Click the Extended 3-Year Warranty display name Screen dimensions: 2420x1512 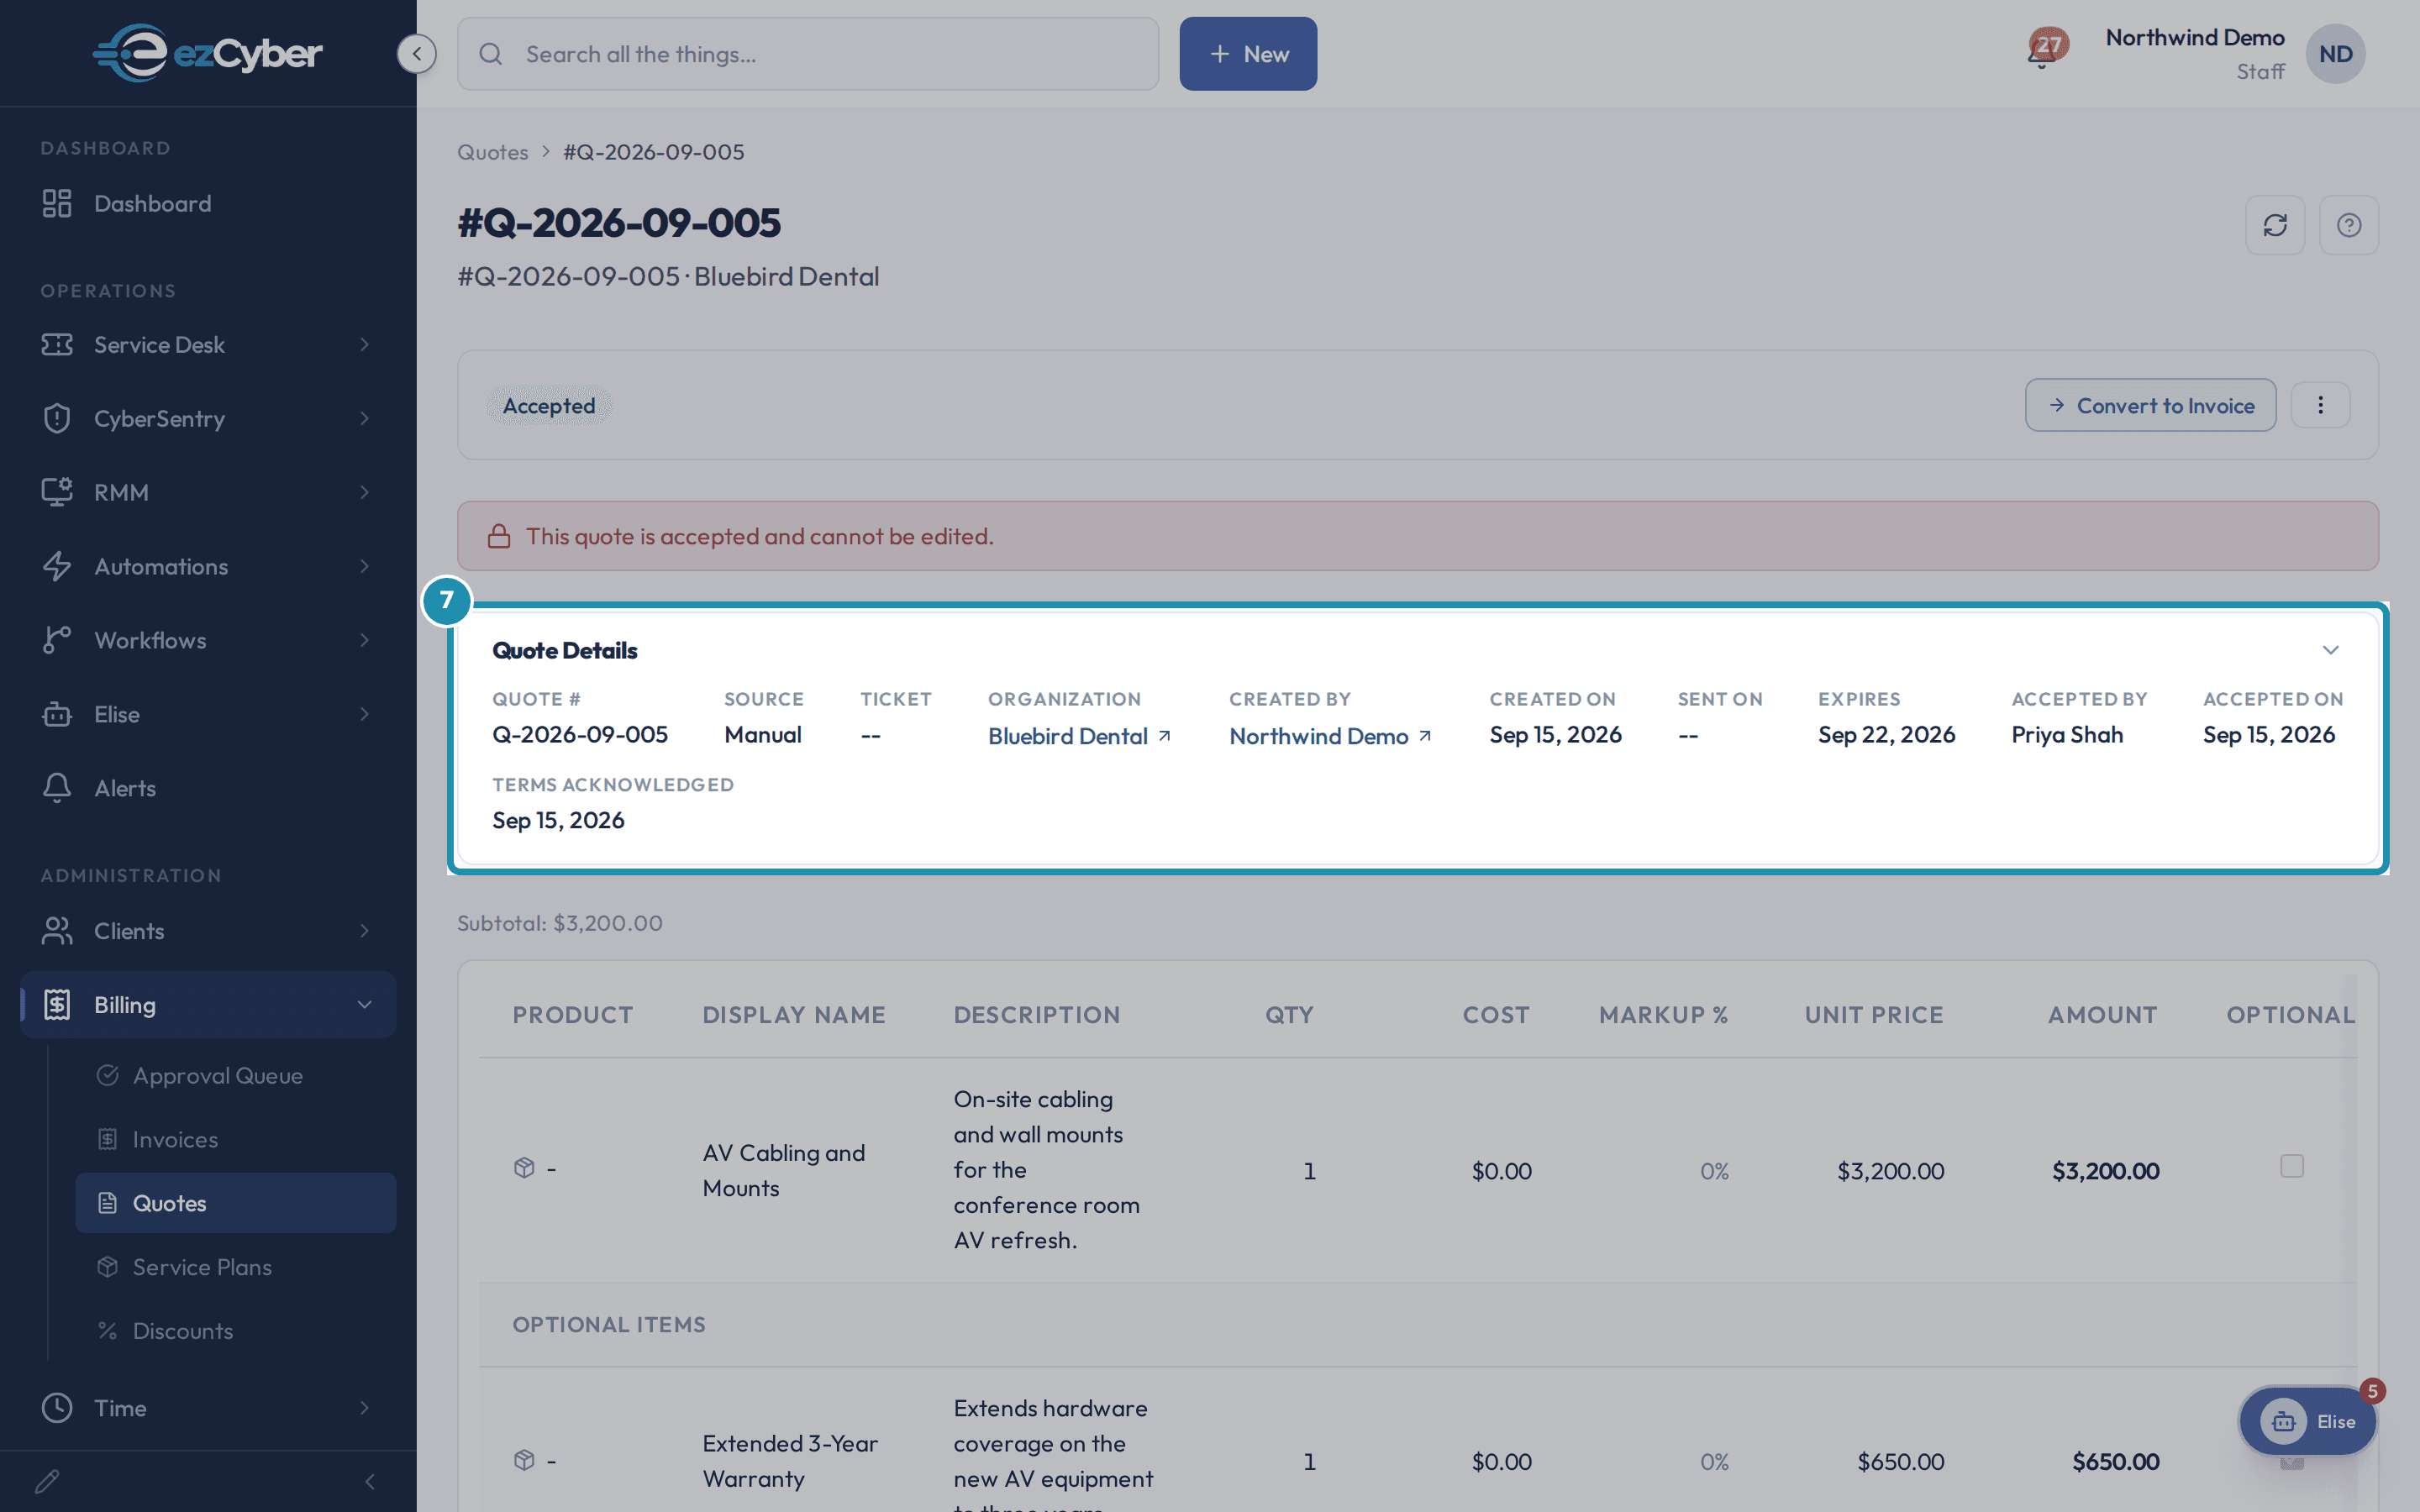[790, 1461]
